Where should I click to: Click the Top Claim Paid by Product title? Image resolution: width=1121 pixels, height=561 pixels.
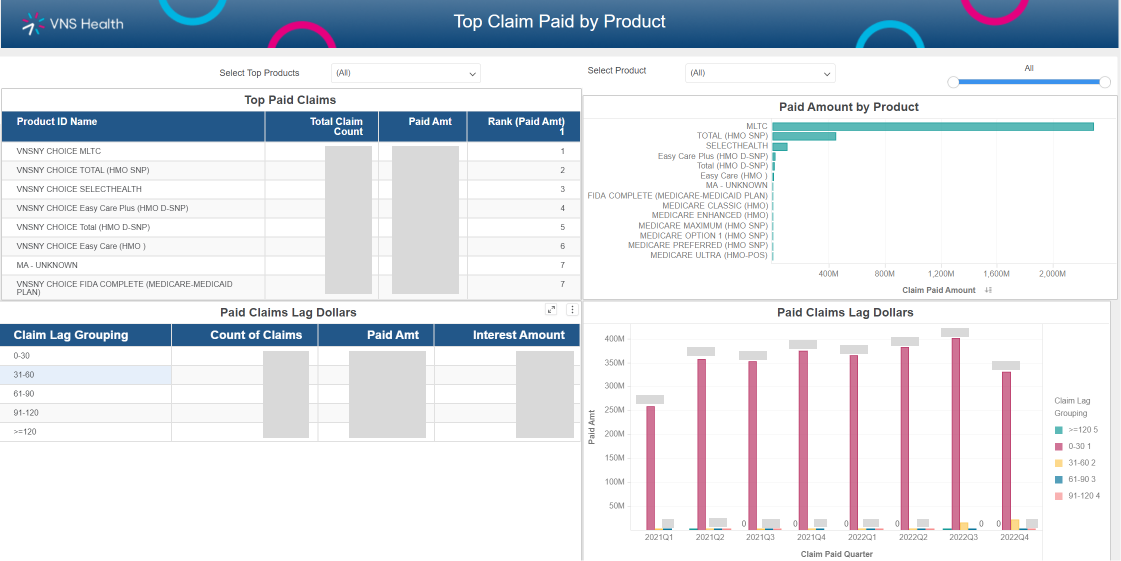(560, 21)
